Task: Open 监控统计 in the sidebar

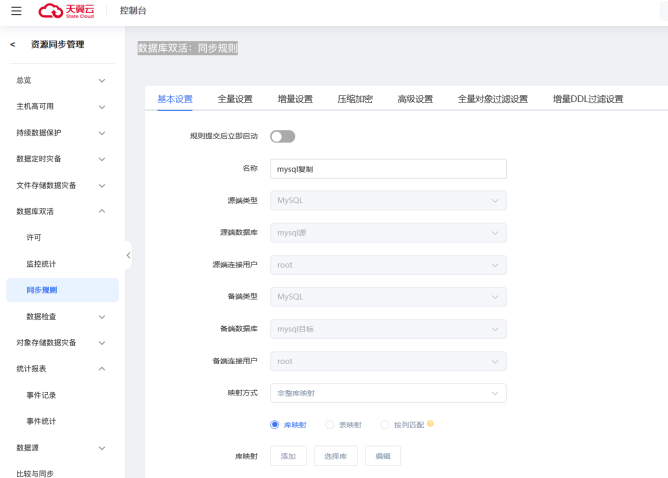Action: [x=41, y=264]
